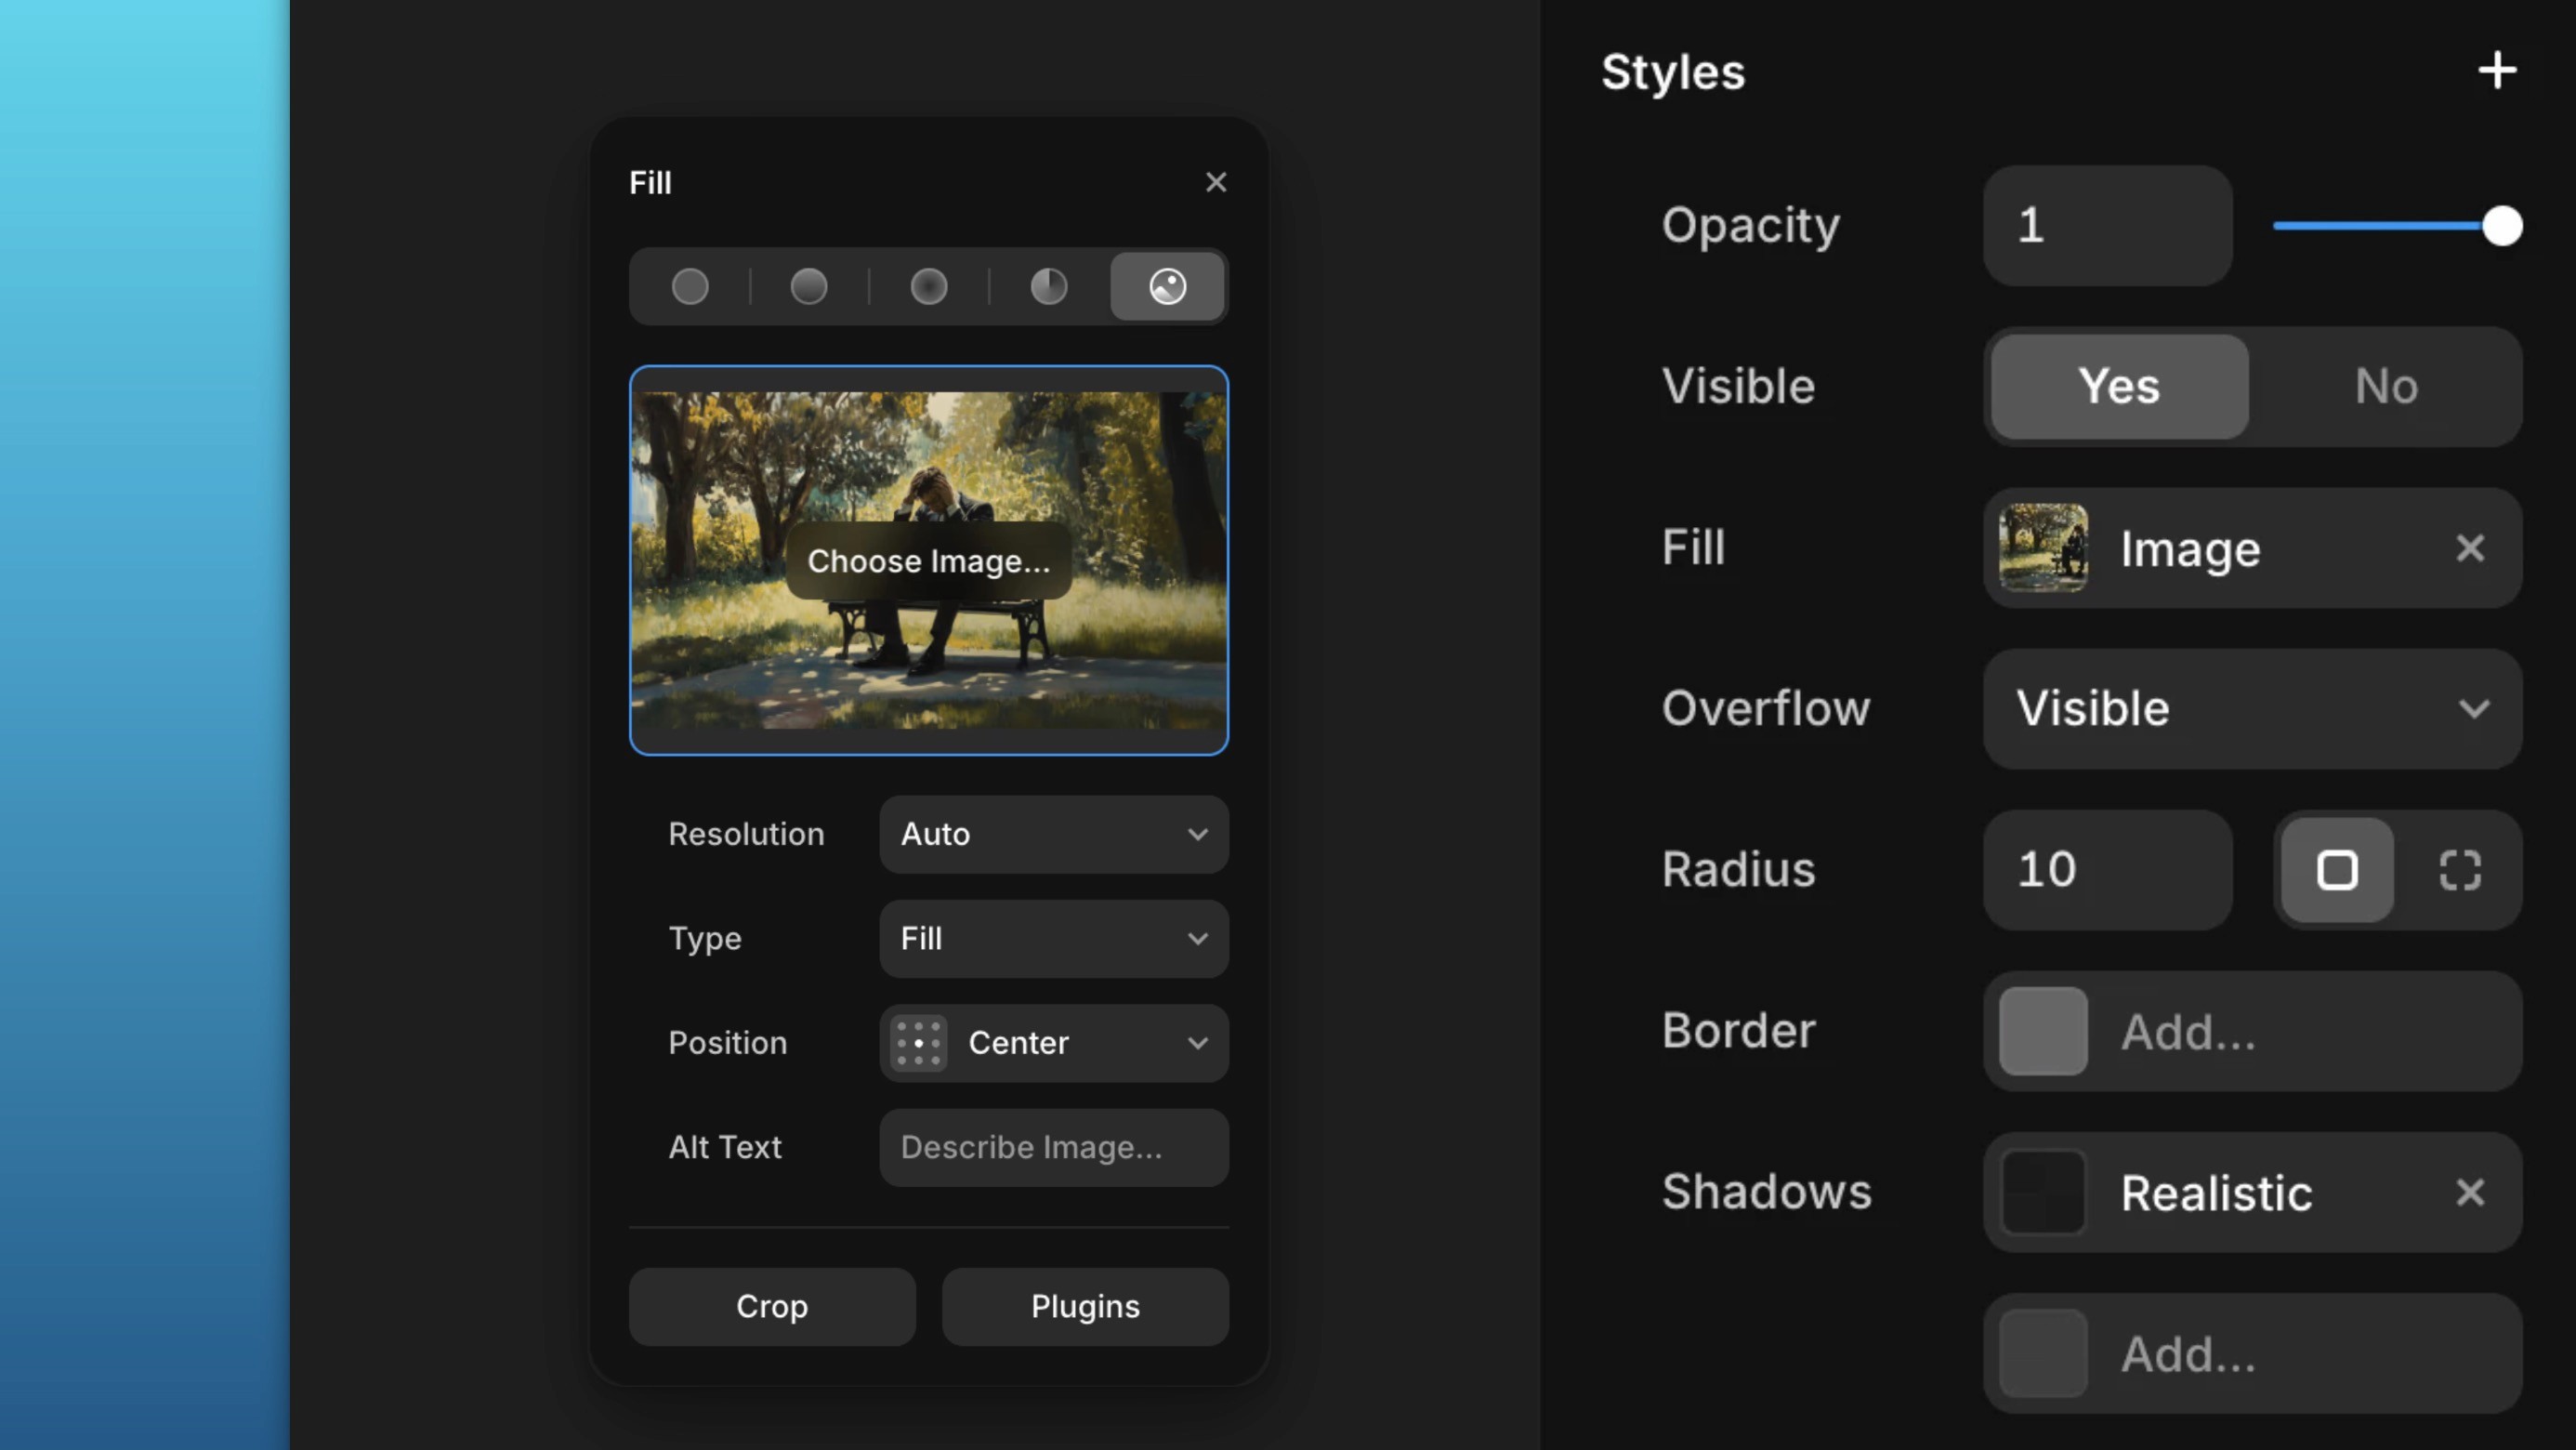Open the Type Fill dropdown
Viewport: 2576px width, 1450px height.
tap(1053, 938)
